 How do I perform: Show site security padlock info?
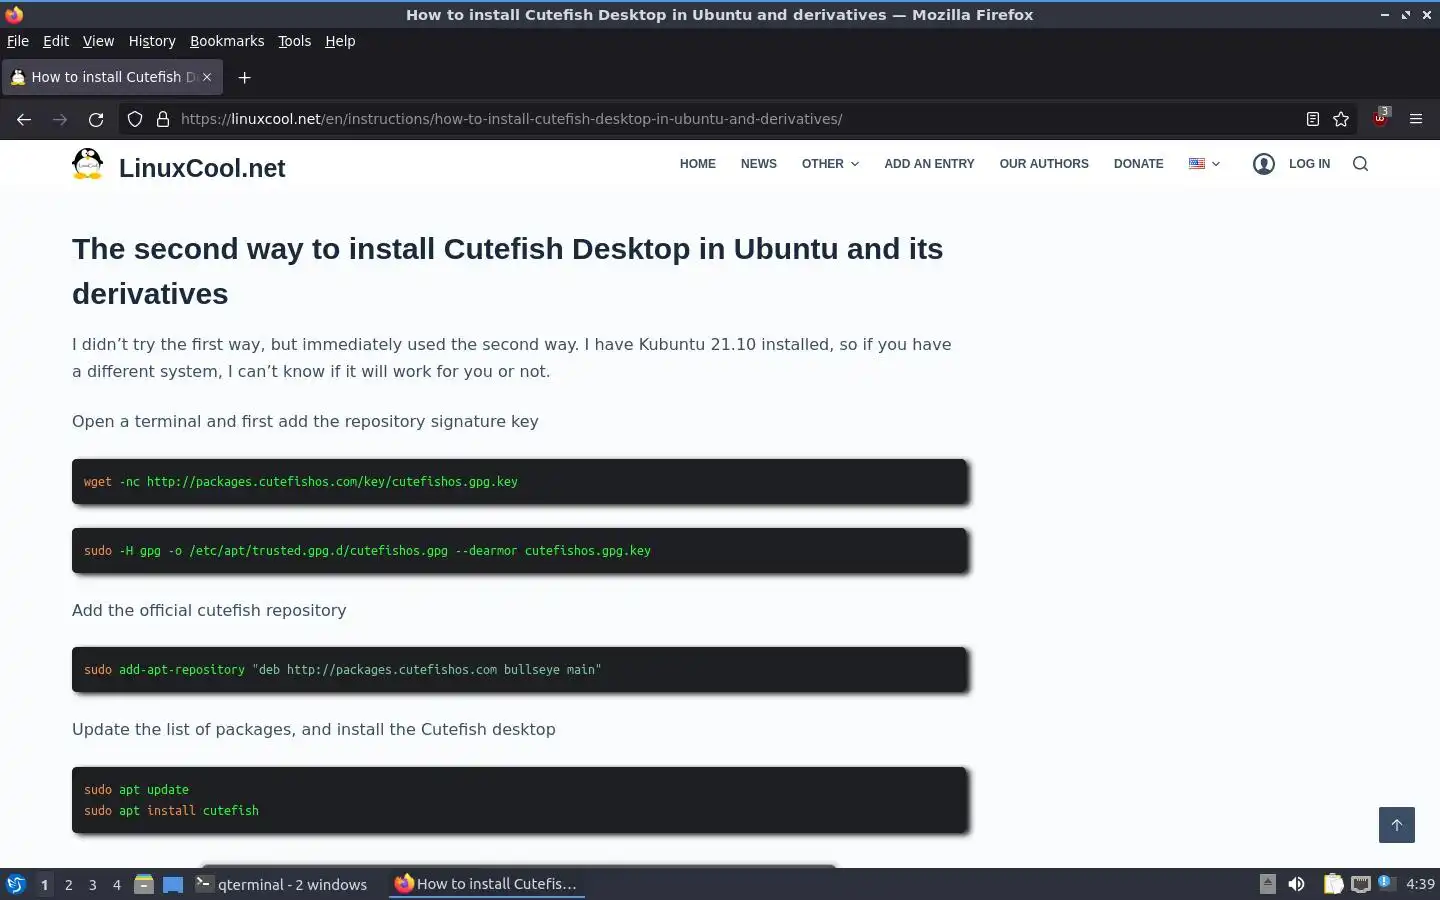(163, 119)
